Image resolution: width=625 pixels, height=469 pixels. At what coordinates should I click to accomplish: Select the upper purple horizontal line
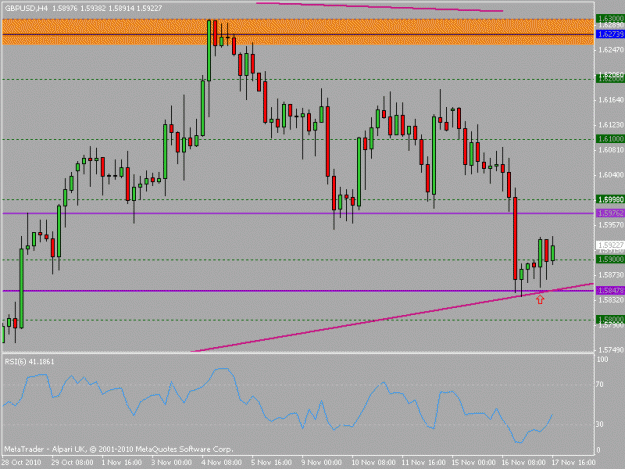coord(298,214)
